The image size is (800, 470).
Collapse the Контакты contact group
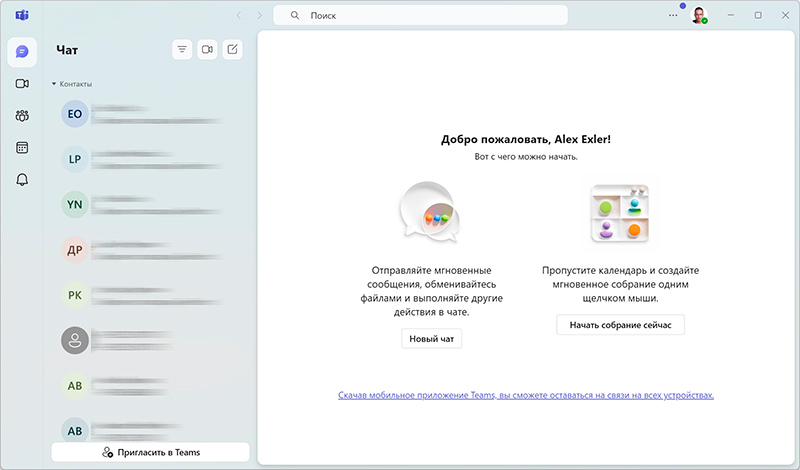coord(54,84)
